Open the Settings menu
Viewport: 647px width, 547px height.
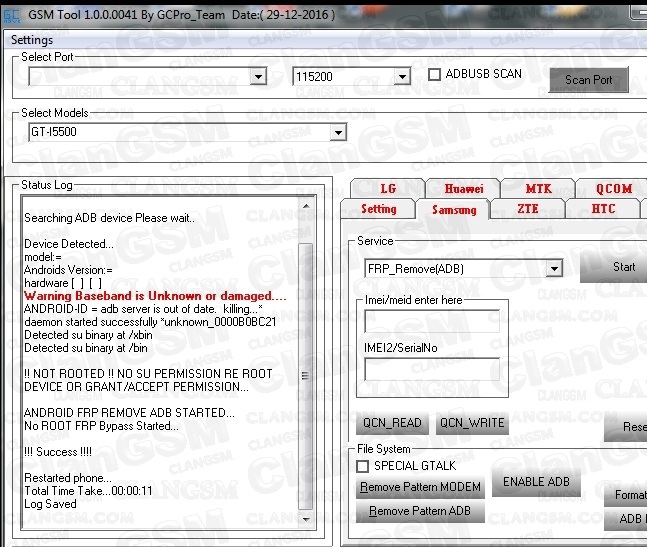pyautogui.click(x=32, y=40)
